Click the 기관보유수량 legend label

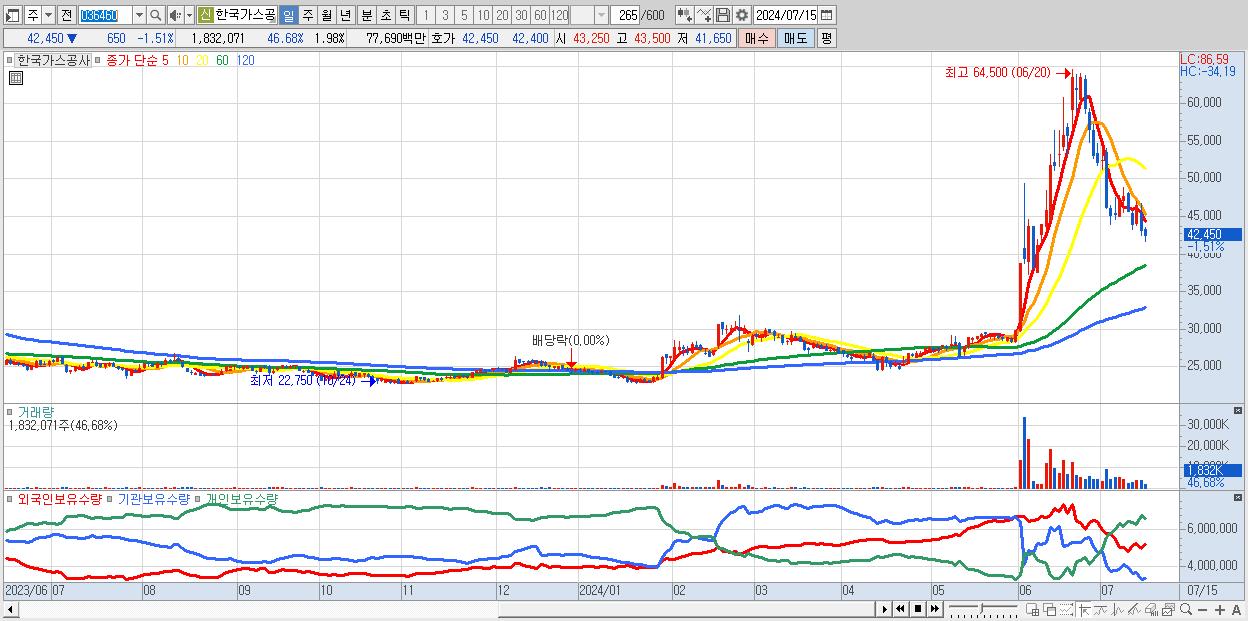pyautogui.click(x=154, y=498)
